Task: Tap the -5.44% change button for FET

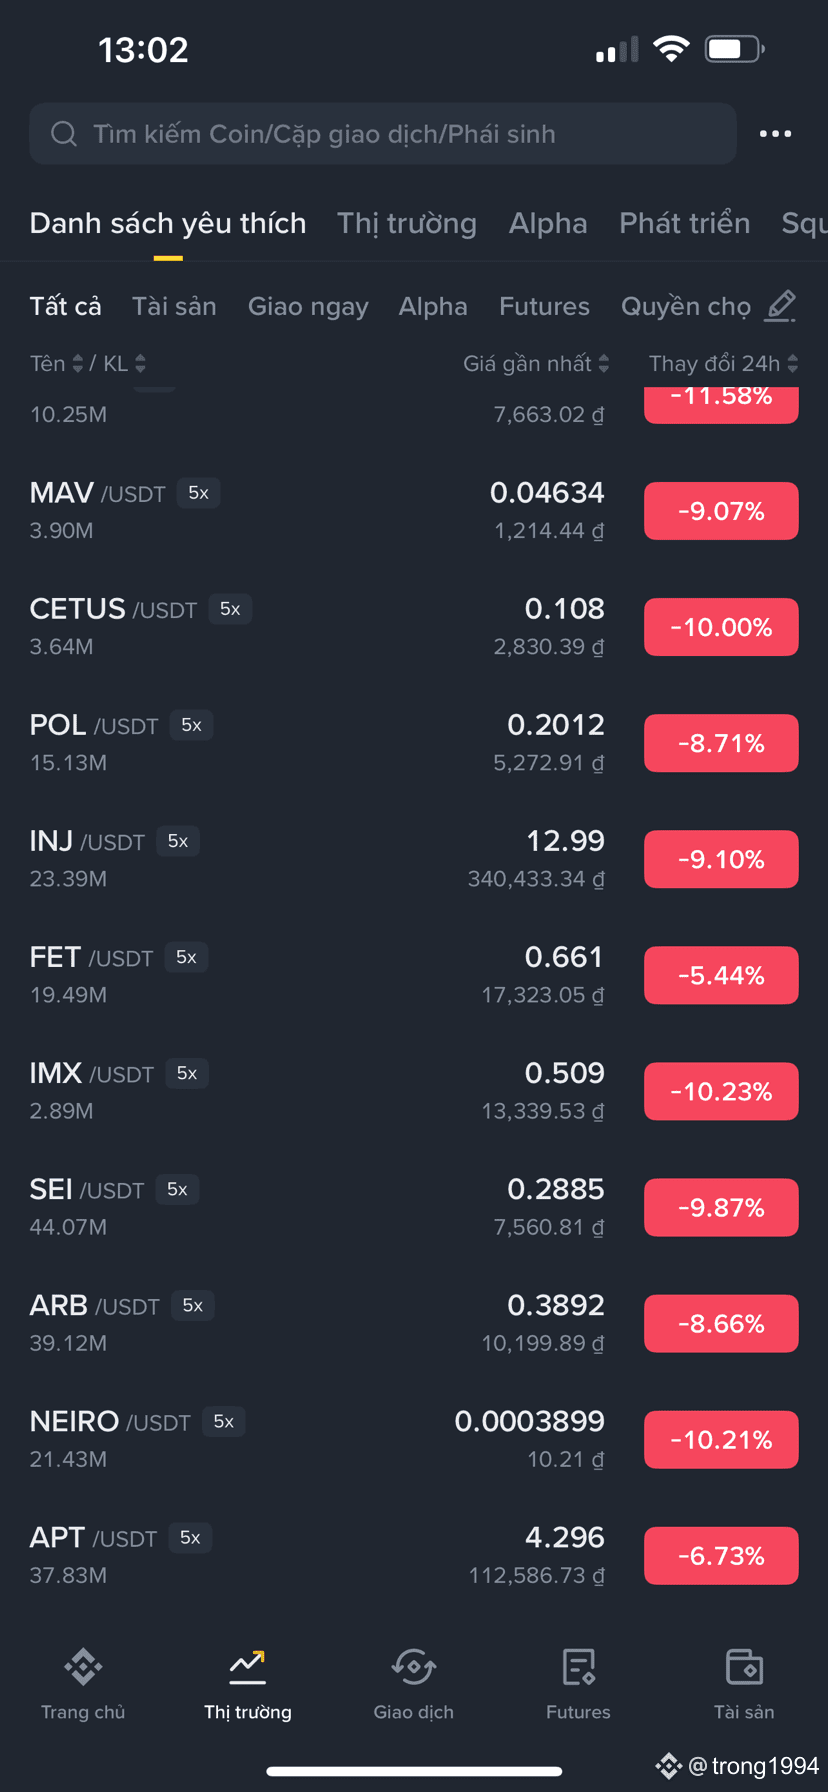Action: tap(721, 975)
